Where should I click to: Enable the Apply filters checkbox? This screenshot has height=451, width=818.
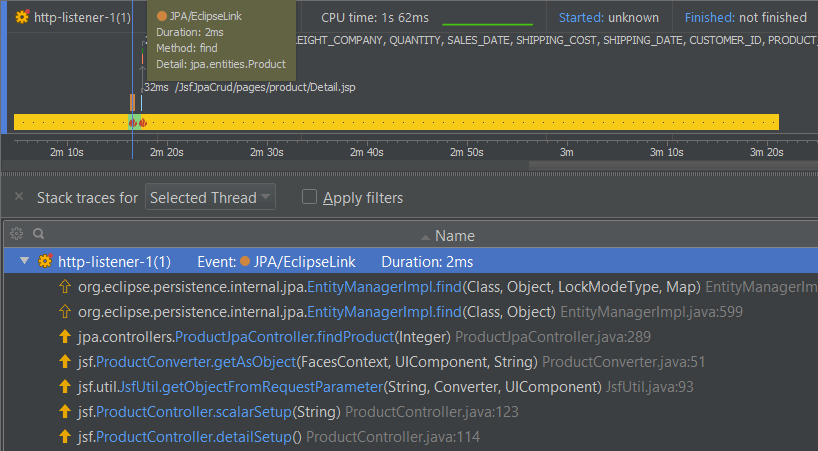(309, 197)
